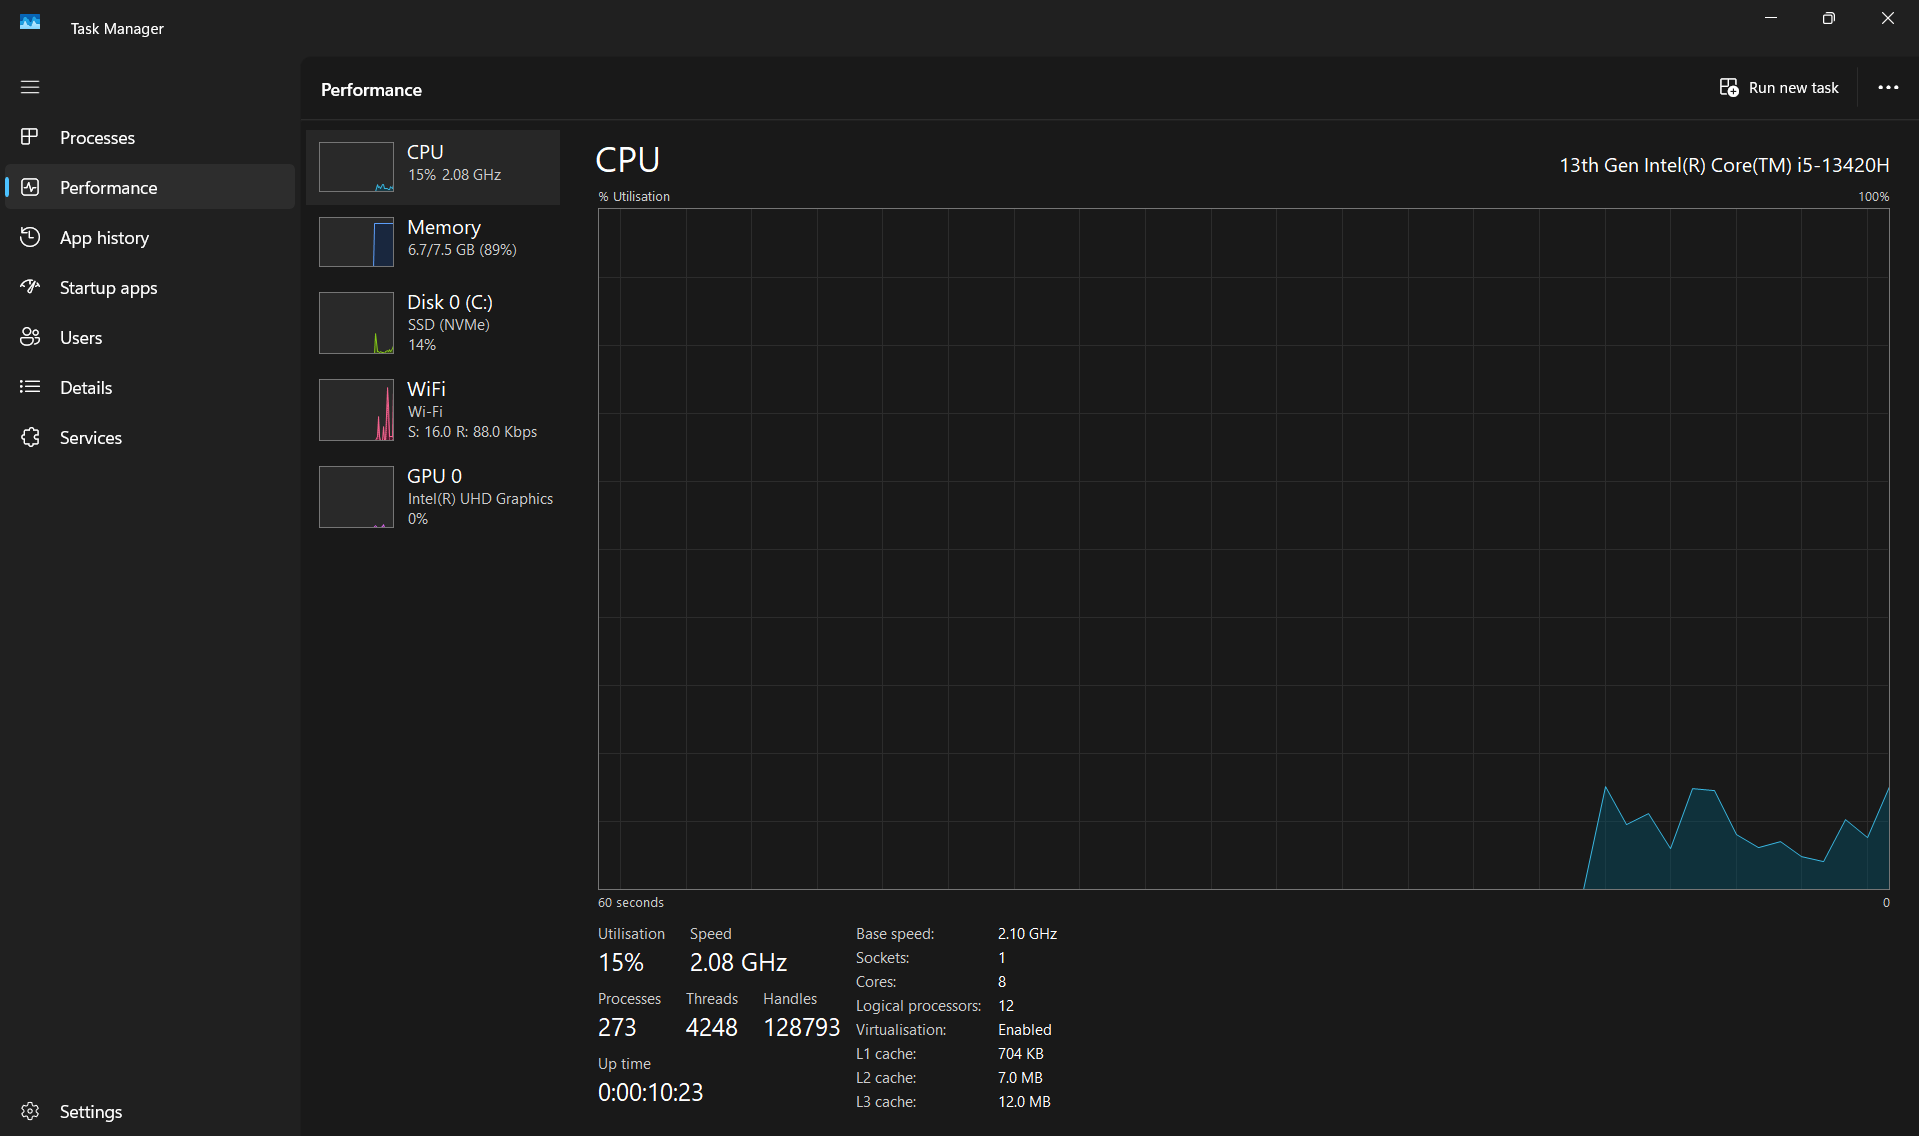Viewport: 1919px width, 1136px height.
Task: Click the Processes count 273
Action: click(x=617, y=1027)
